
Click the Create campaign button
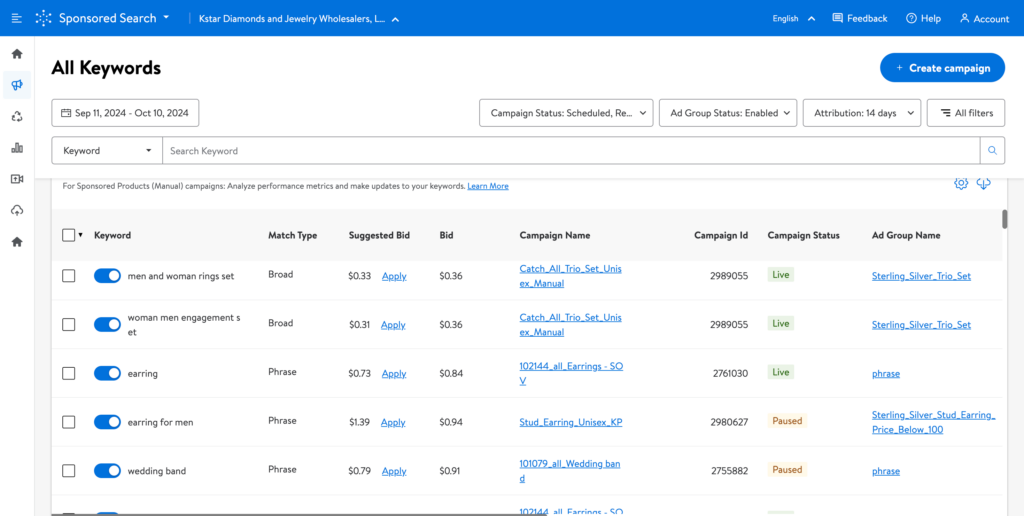pyautogui.click(x=942, y=68)
